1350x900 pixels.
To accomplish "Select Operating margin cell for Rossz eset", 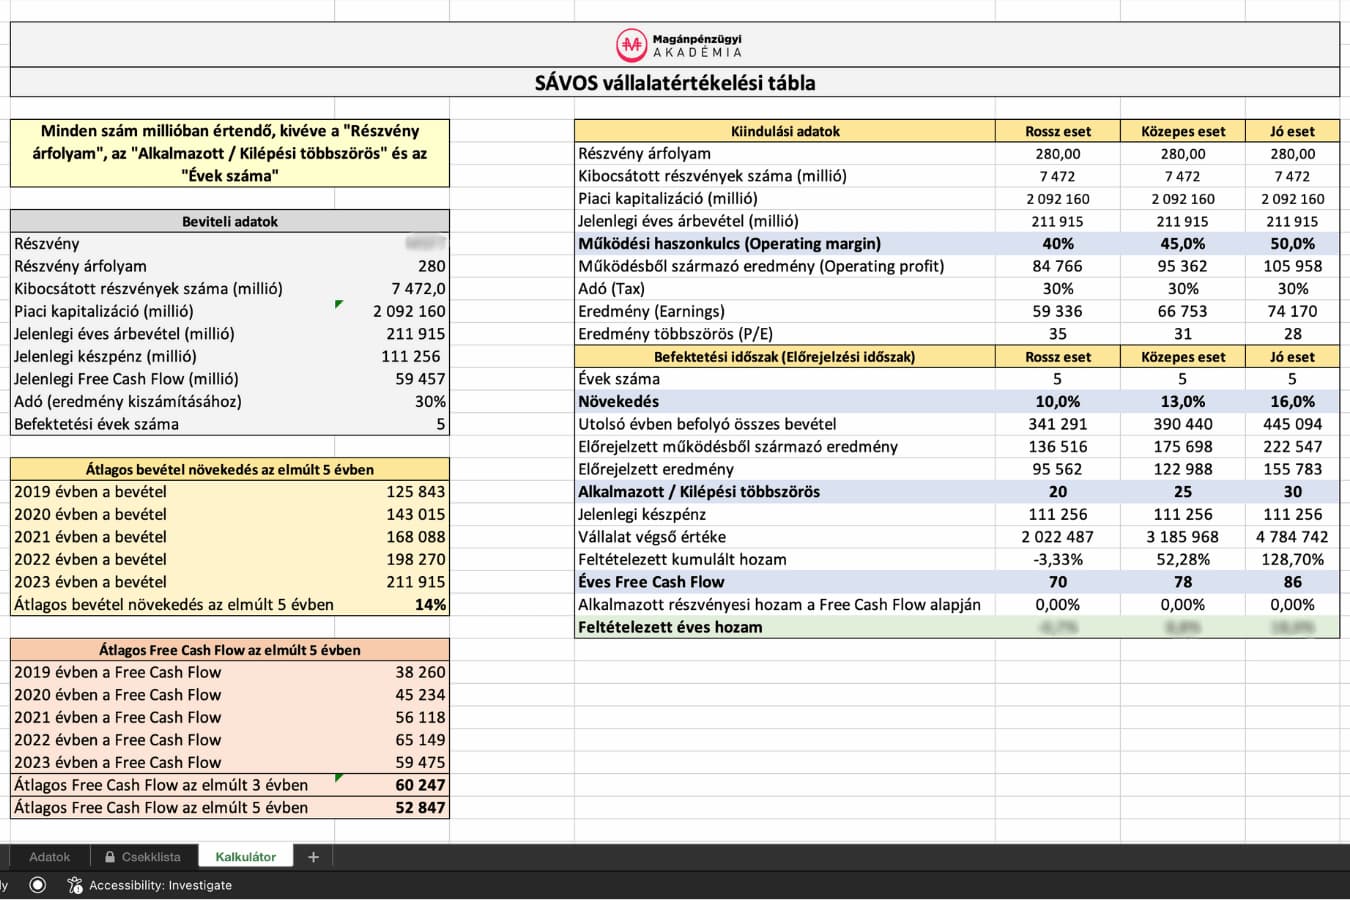I will click(1057, 244).
